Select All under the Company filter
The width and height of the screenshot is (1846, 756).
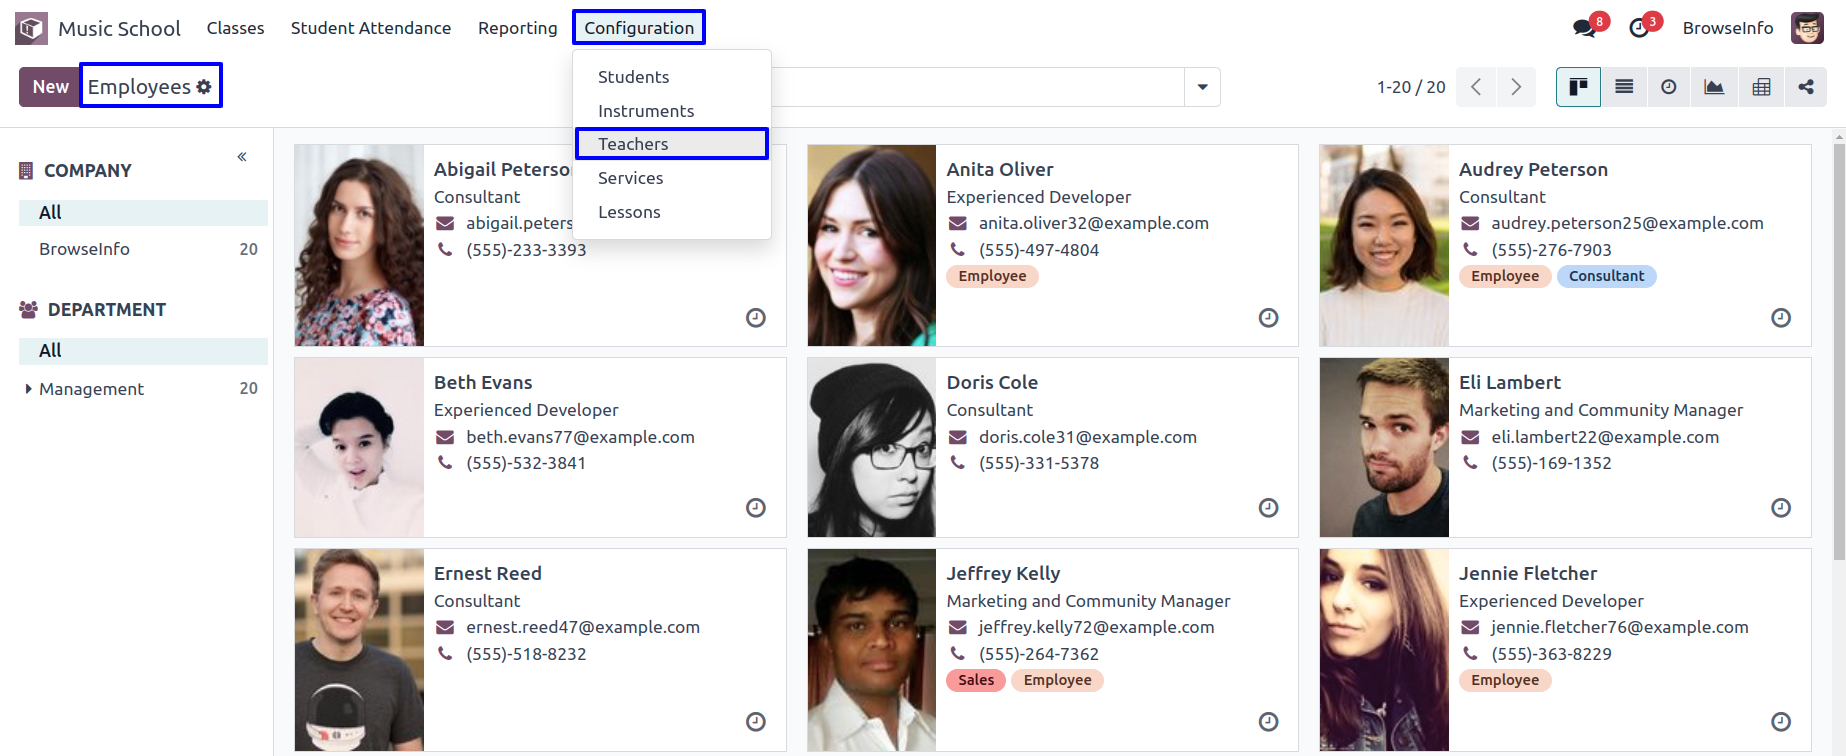point(143,212)
